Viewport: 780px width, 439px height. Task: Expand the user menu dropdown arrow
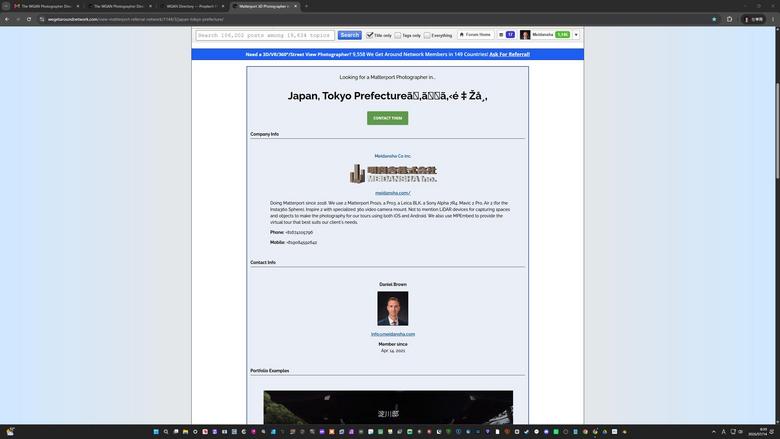[x=576, y=35]
